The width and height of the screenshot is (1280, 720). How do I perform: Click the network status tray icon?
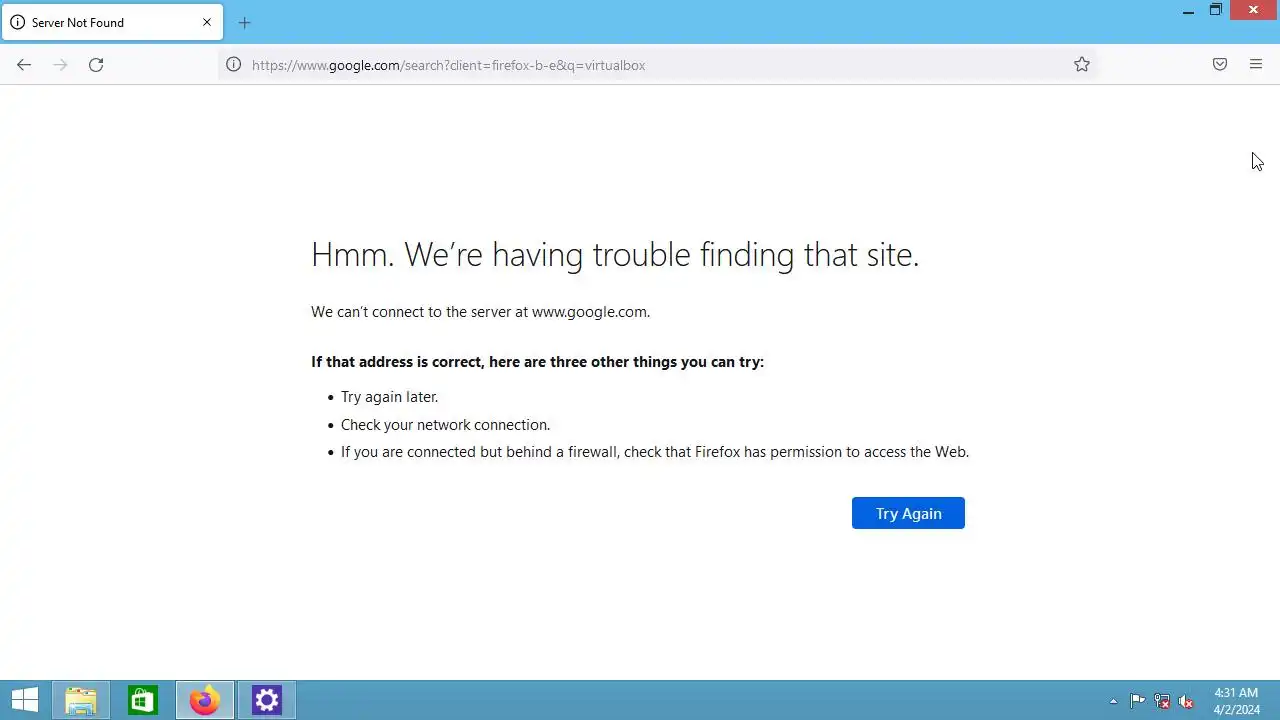[x=1162, y=701]
